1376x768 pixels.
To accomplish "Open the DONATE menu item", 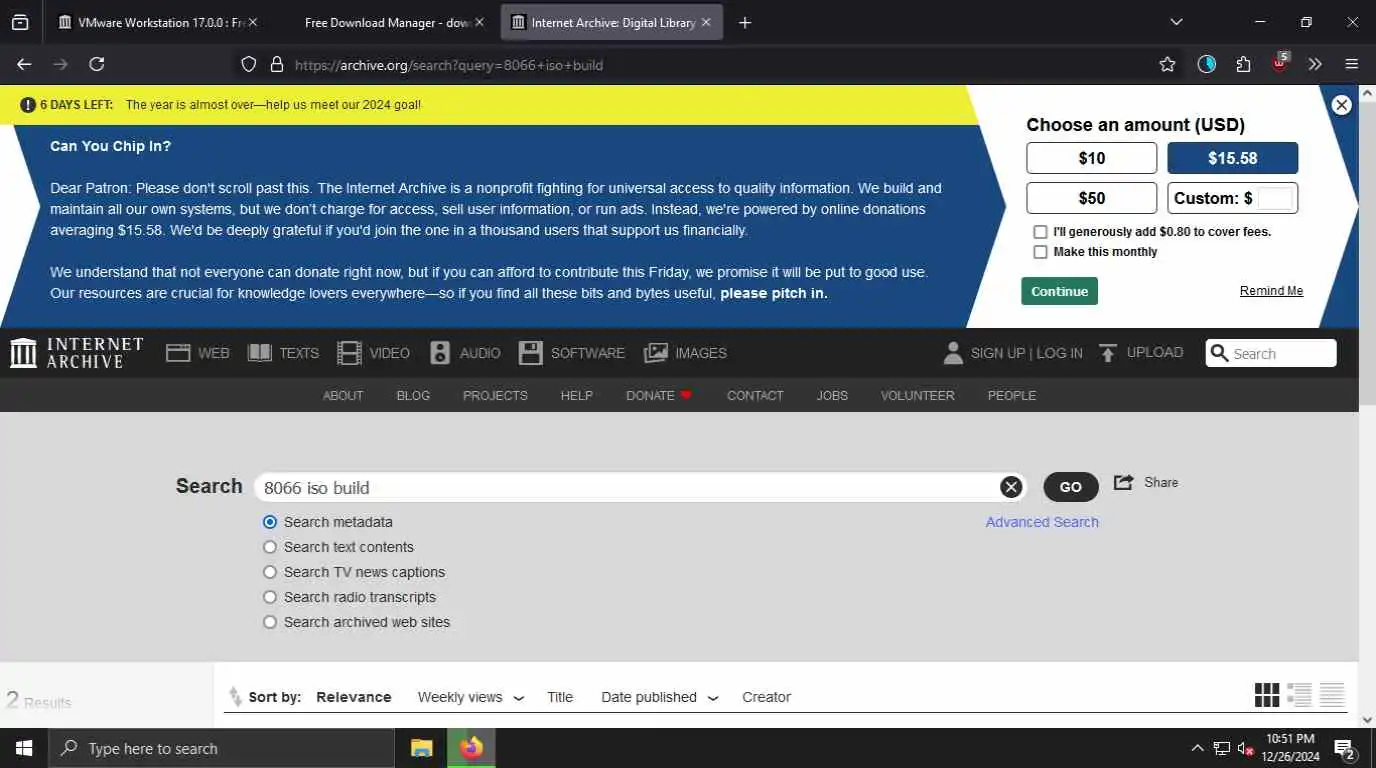I will pos(659,395).
